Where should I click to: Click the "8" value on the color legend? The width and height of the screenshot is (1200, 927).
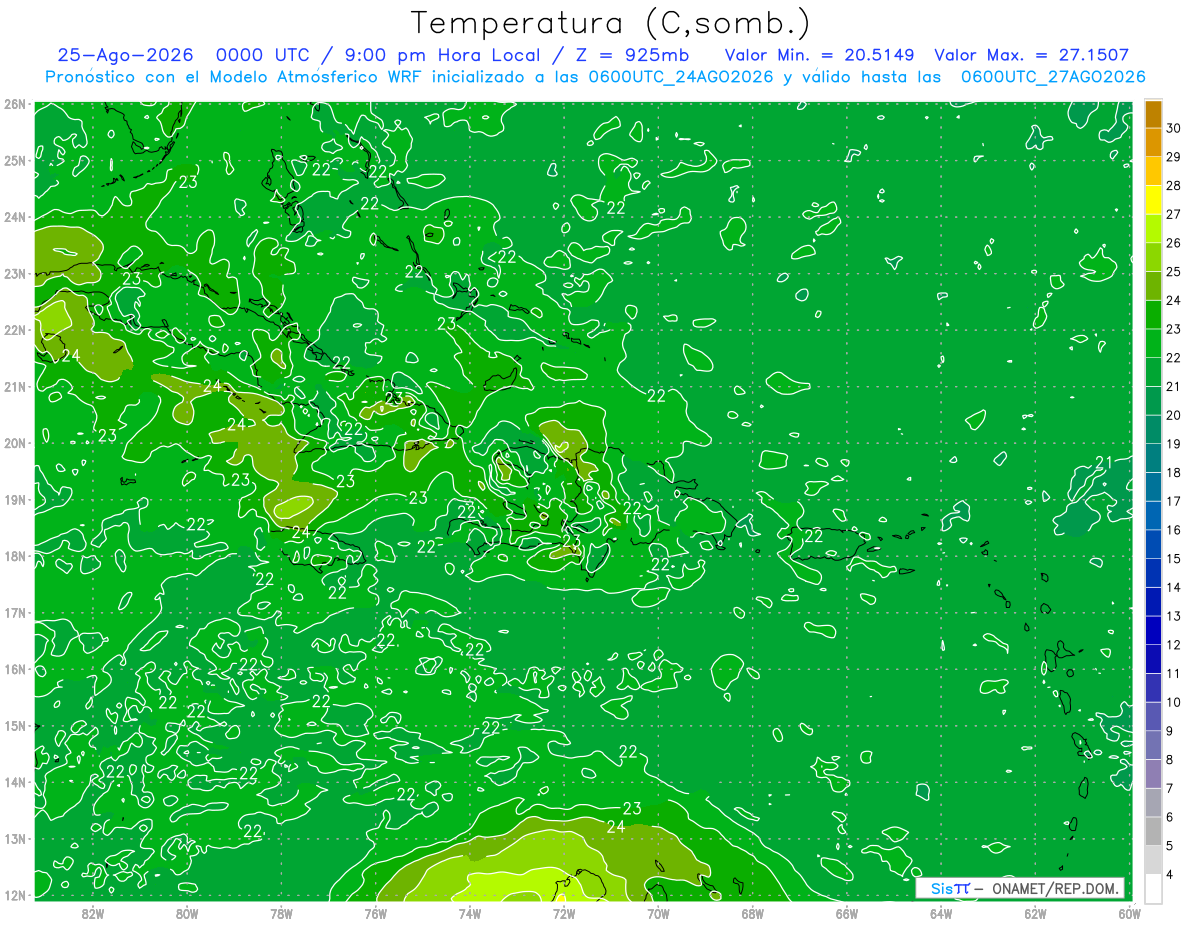(x=1171, y=759)
